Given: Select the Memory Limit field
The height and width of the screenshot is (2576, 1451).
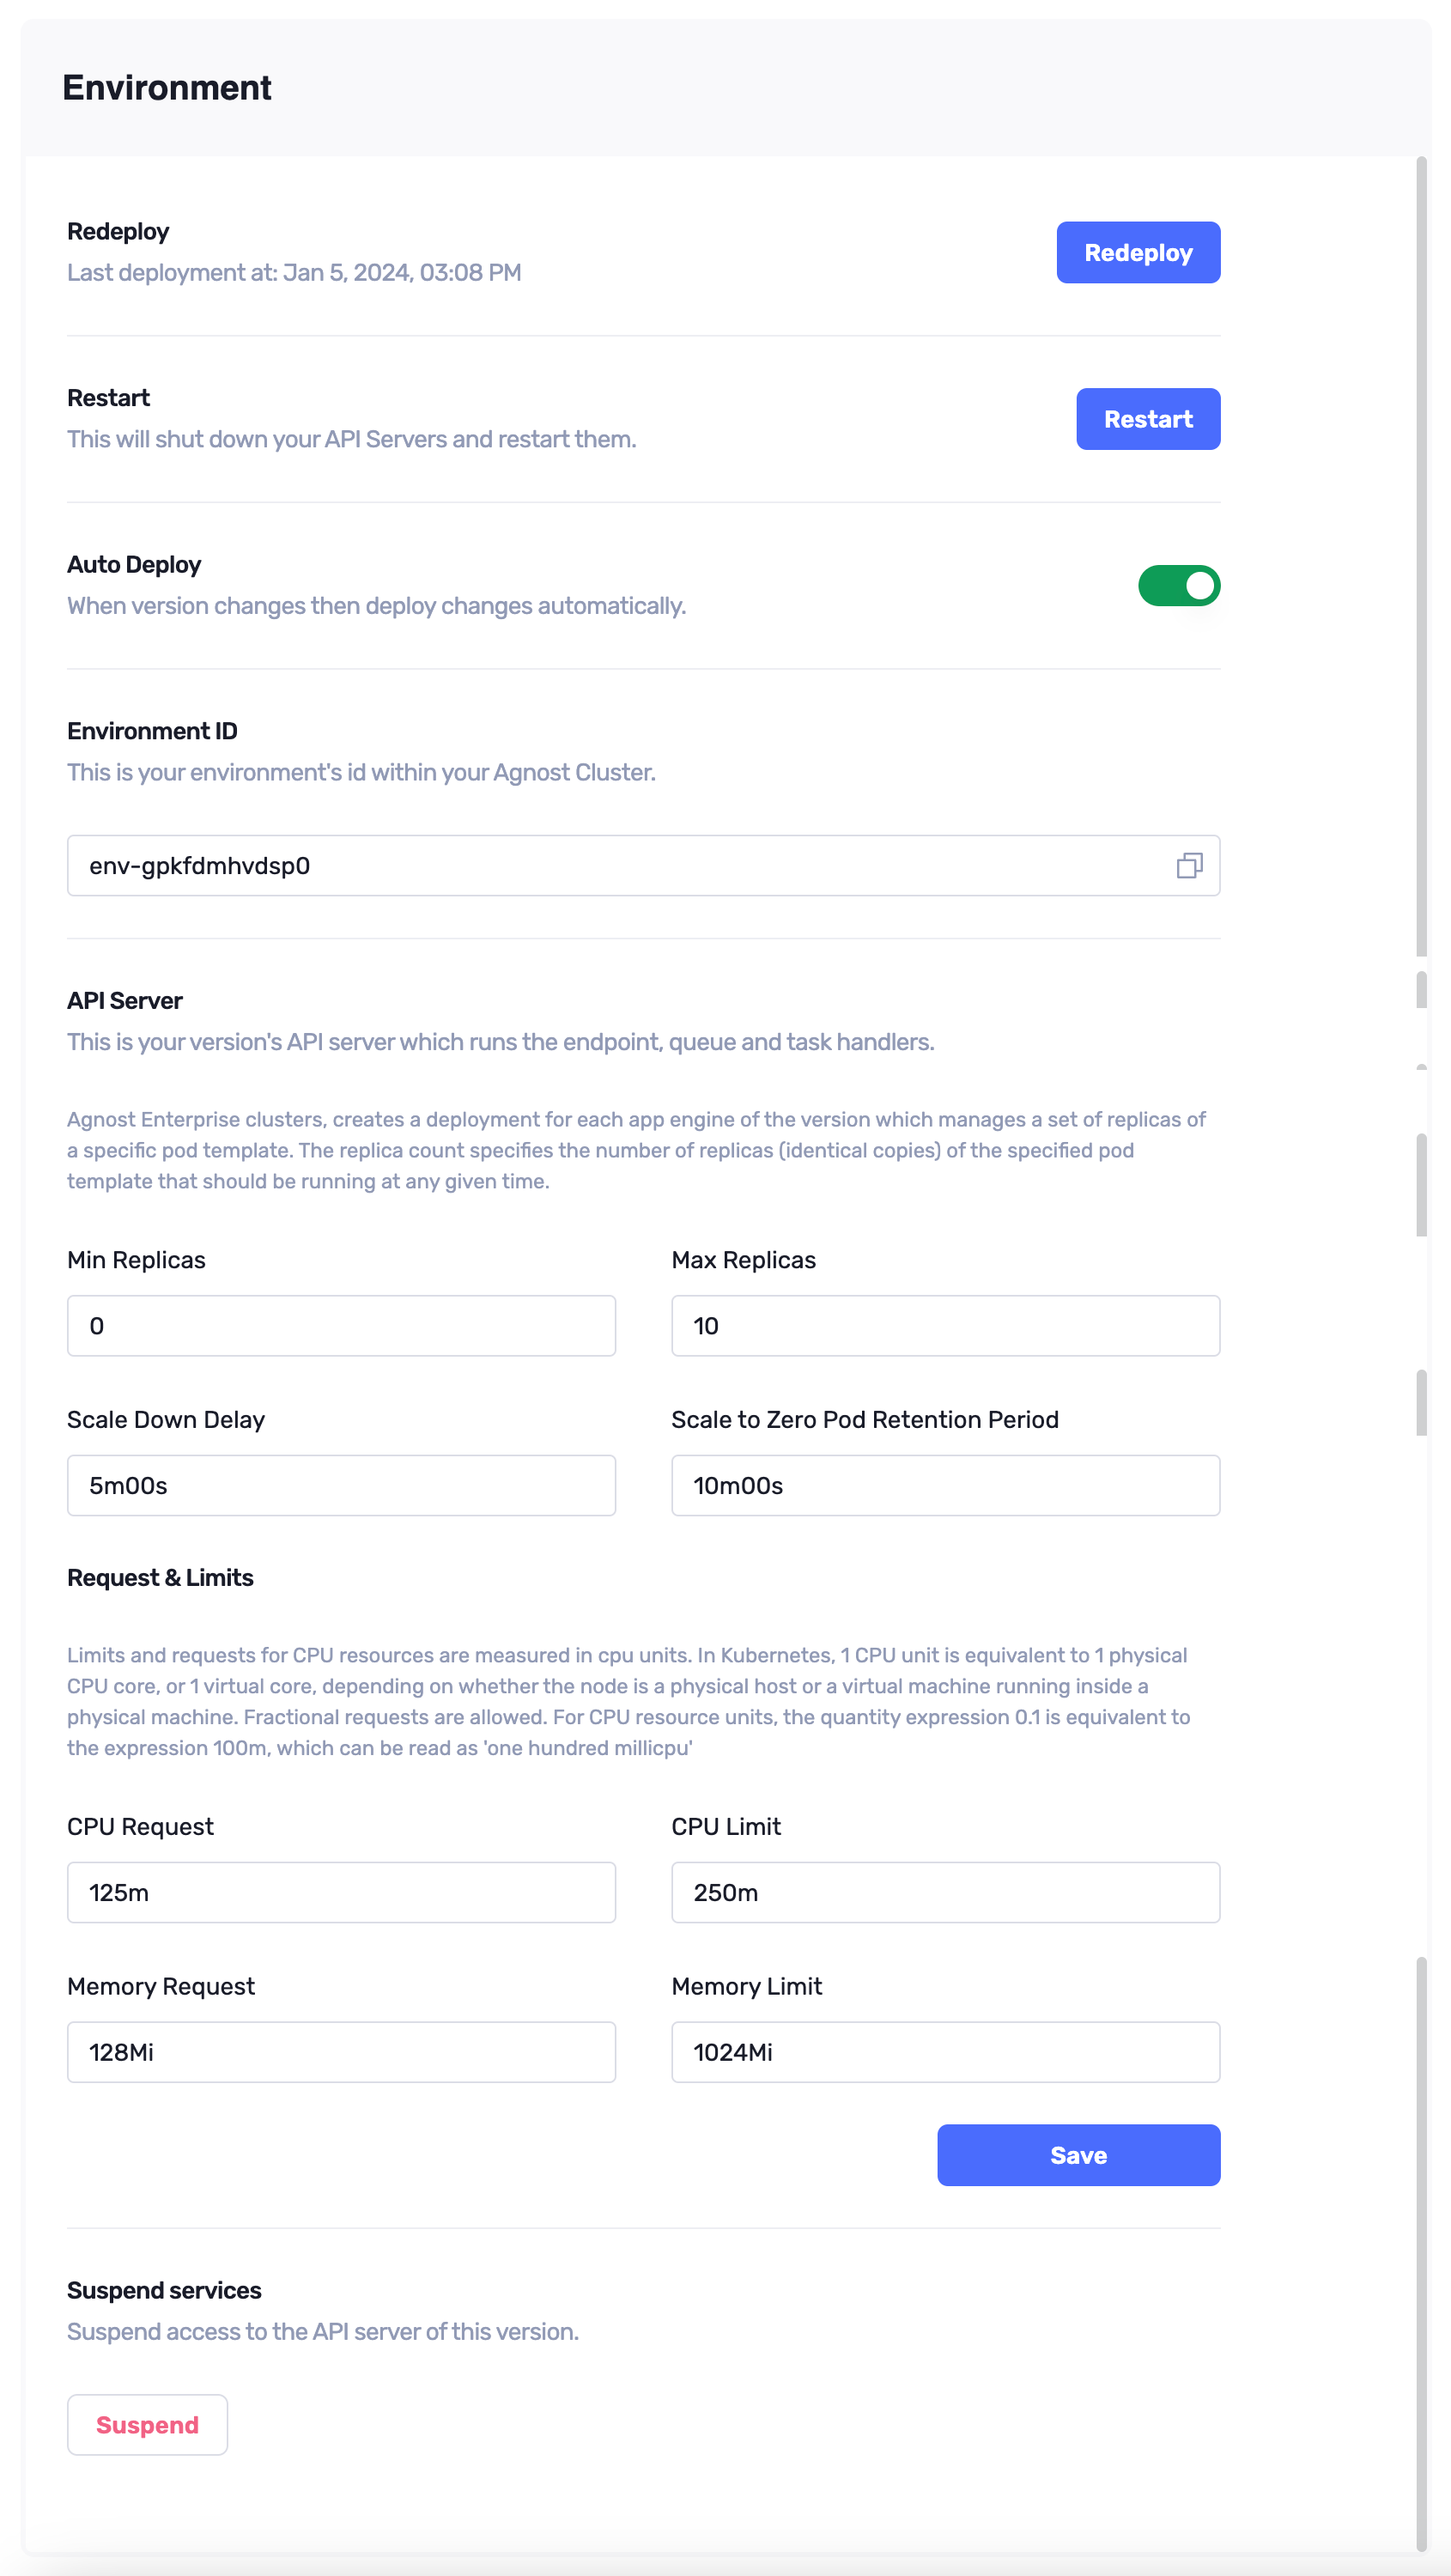Looking at the screenshot, I should (x=944, y=2052).
